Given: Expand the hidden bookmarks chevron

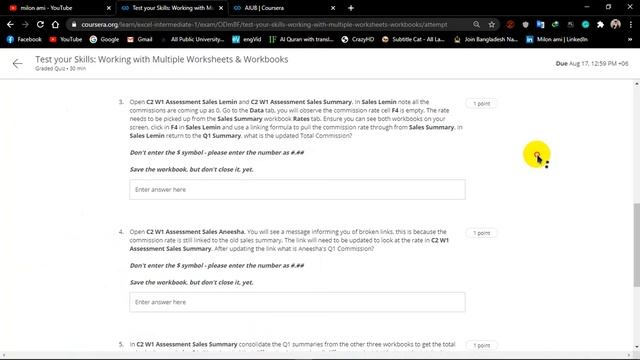Looking at the screenshot, I should (630, 39).
